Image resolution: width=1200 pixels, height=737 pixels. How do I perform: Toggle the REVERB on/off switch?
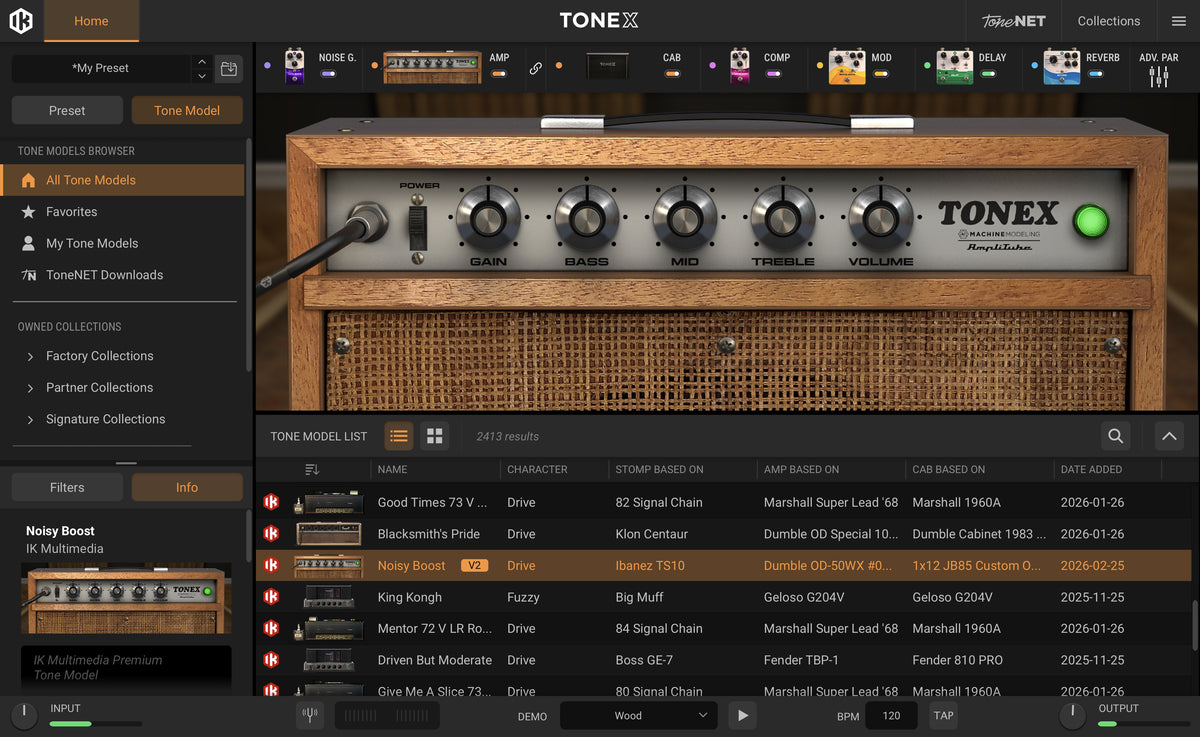[1095, 74]
